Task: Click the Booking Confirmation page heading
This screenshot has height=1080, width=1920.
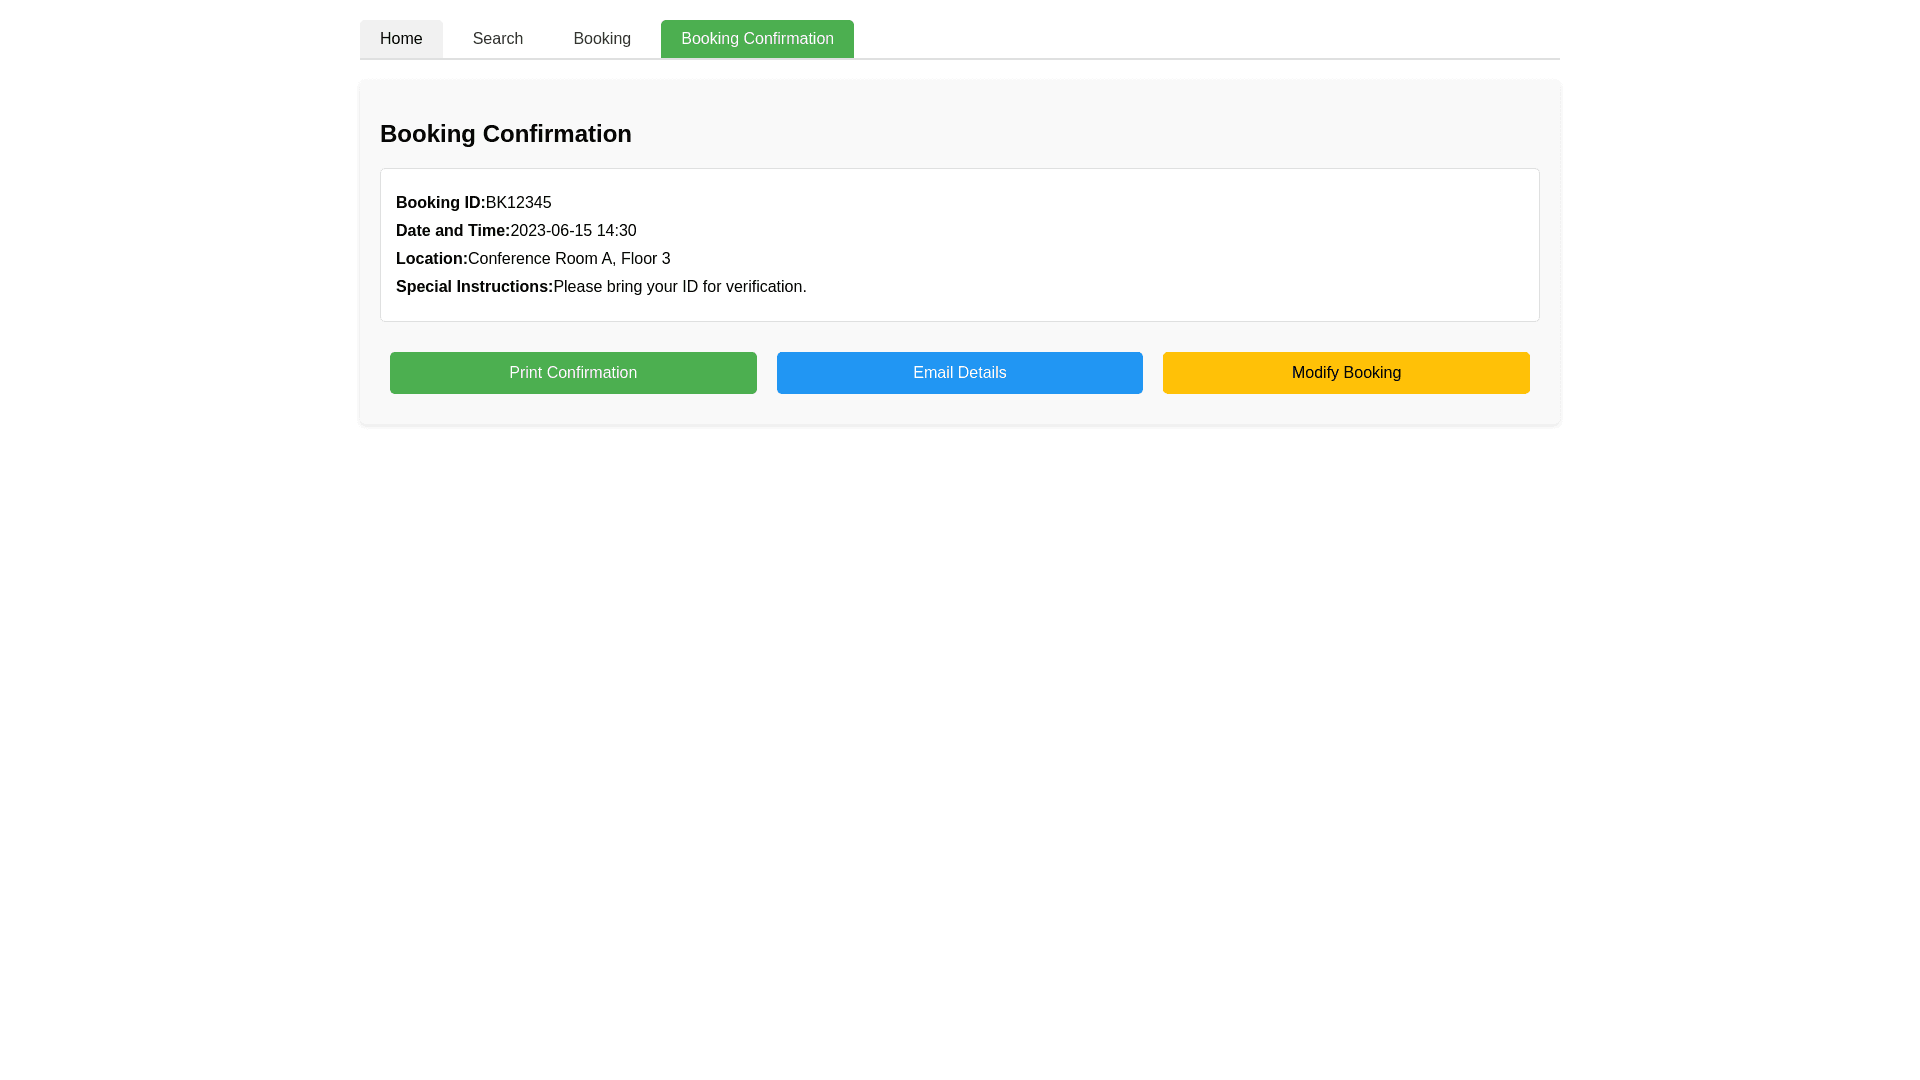Action: (505, 134)
